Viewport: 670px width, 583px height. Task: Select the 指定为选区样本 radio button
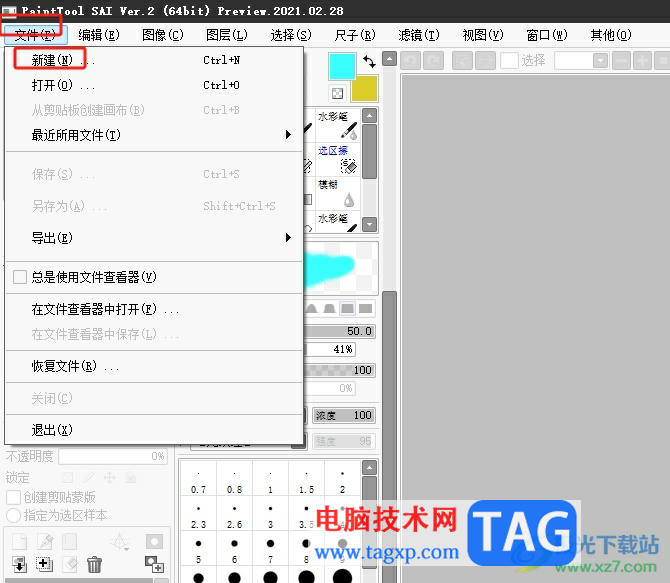[13, 515]
